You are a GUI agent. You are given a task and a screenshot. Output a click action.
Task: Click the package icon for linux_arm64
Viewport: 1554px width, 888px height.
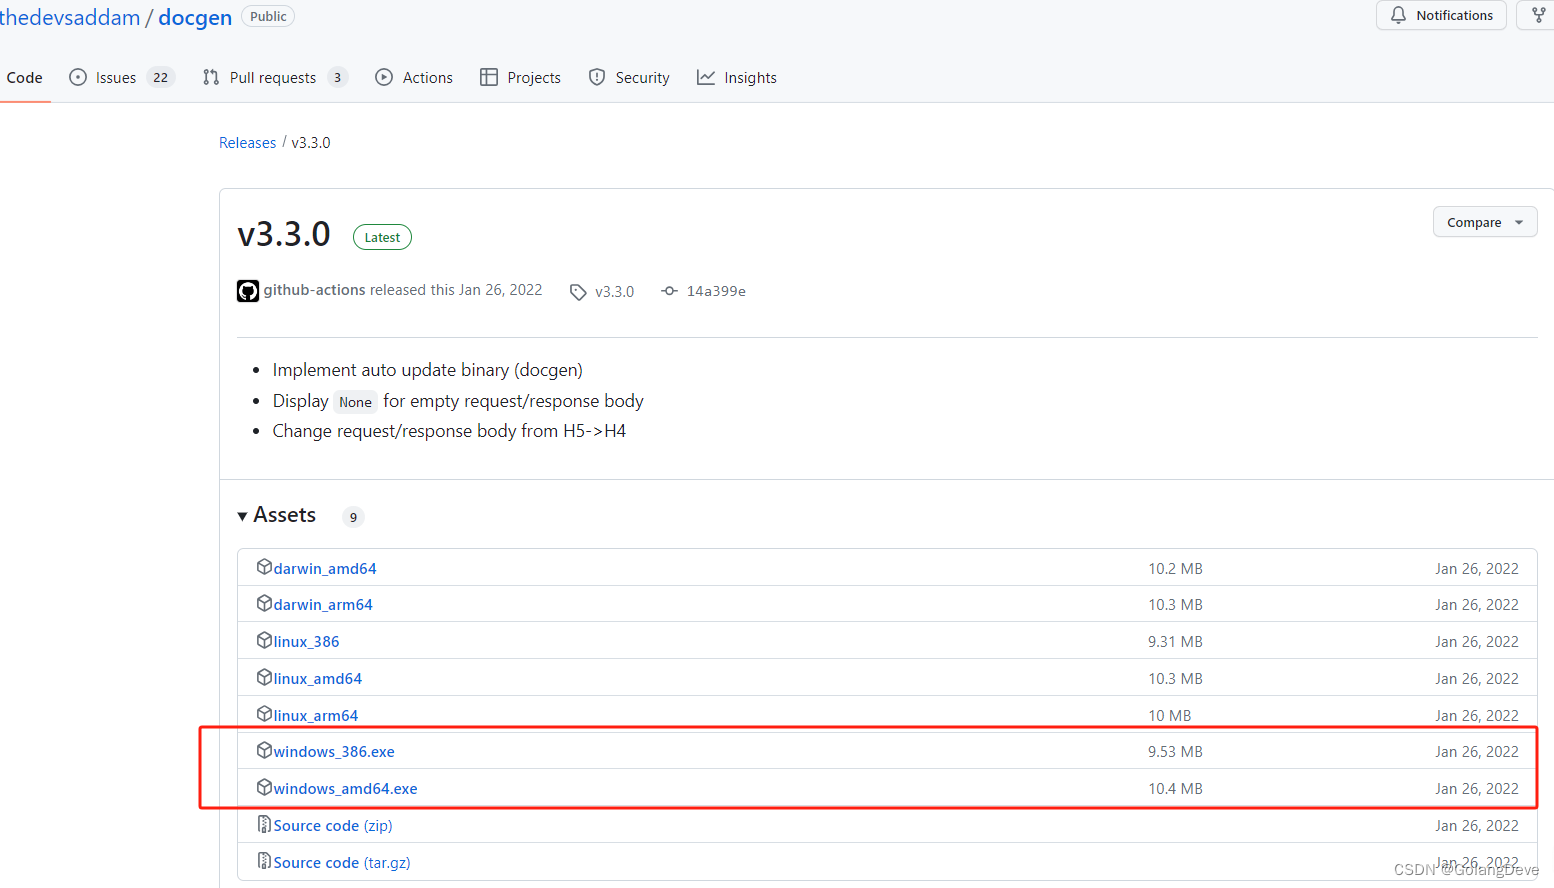click(265, 714)
